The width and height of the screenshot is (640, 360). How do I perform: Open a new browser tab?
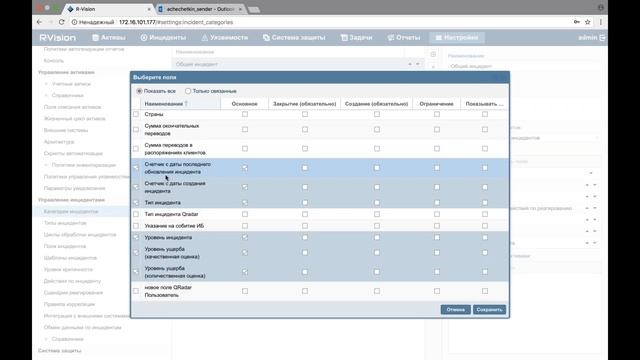pos(254,9)
